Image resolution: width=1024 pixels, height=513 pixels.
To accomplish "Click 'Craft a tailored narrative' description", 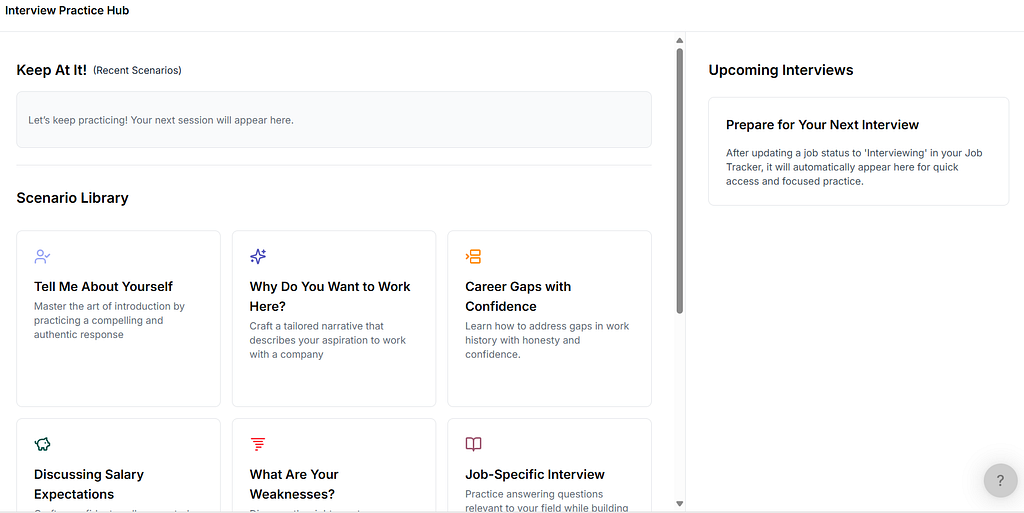I will [x=327, y=340].
